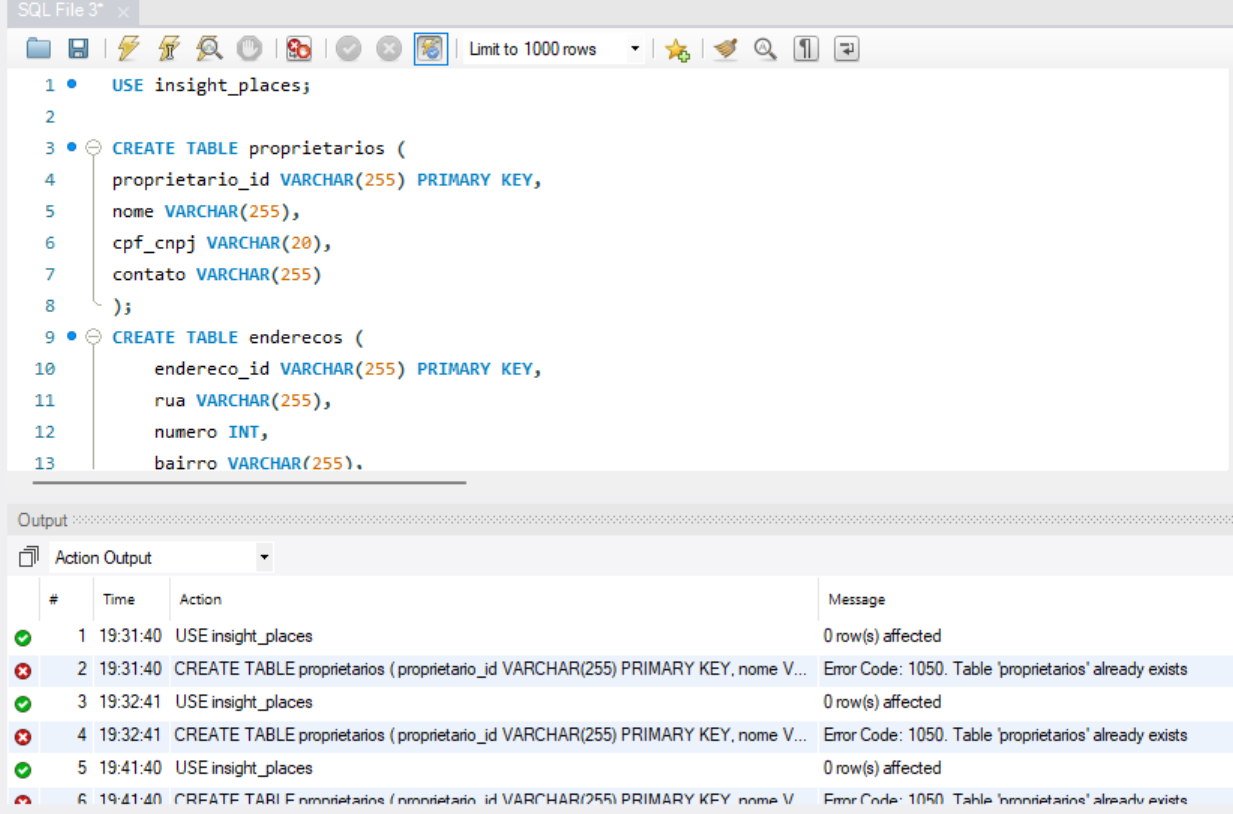Click the green success icon of row 3
Viewport: 1233px width, 814px height.
[23, 703]
